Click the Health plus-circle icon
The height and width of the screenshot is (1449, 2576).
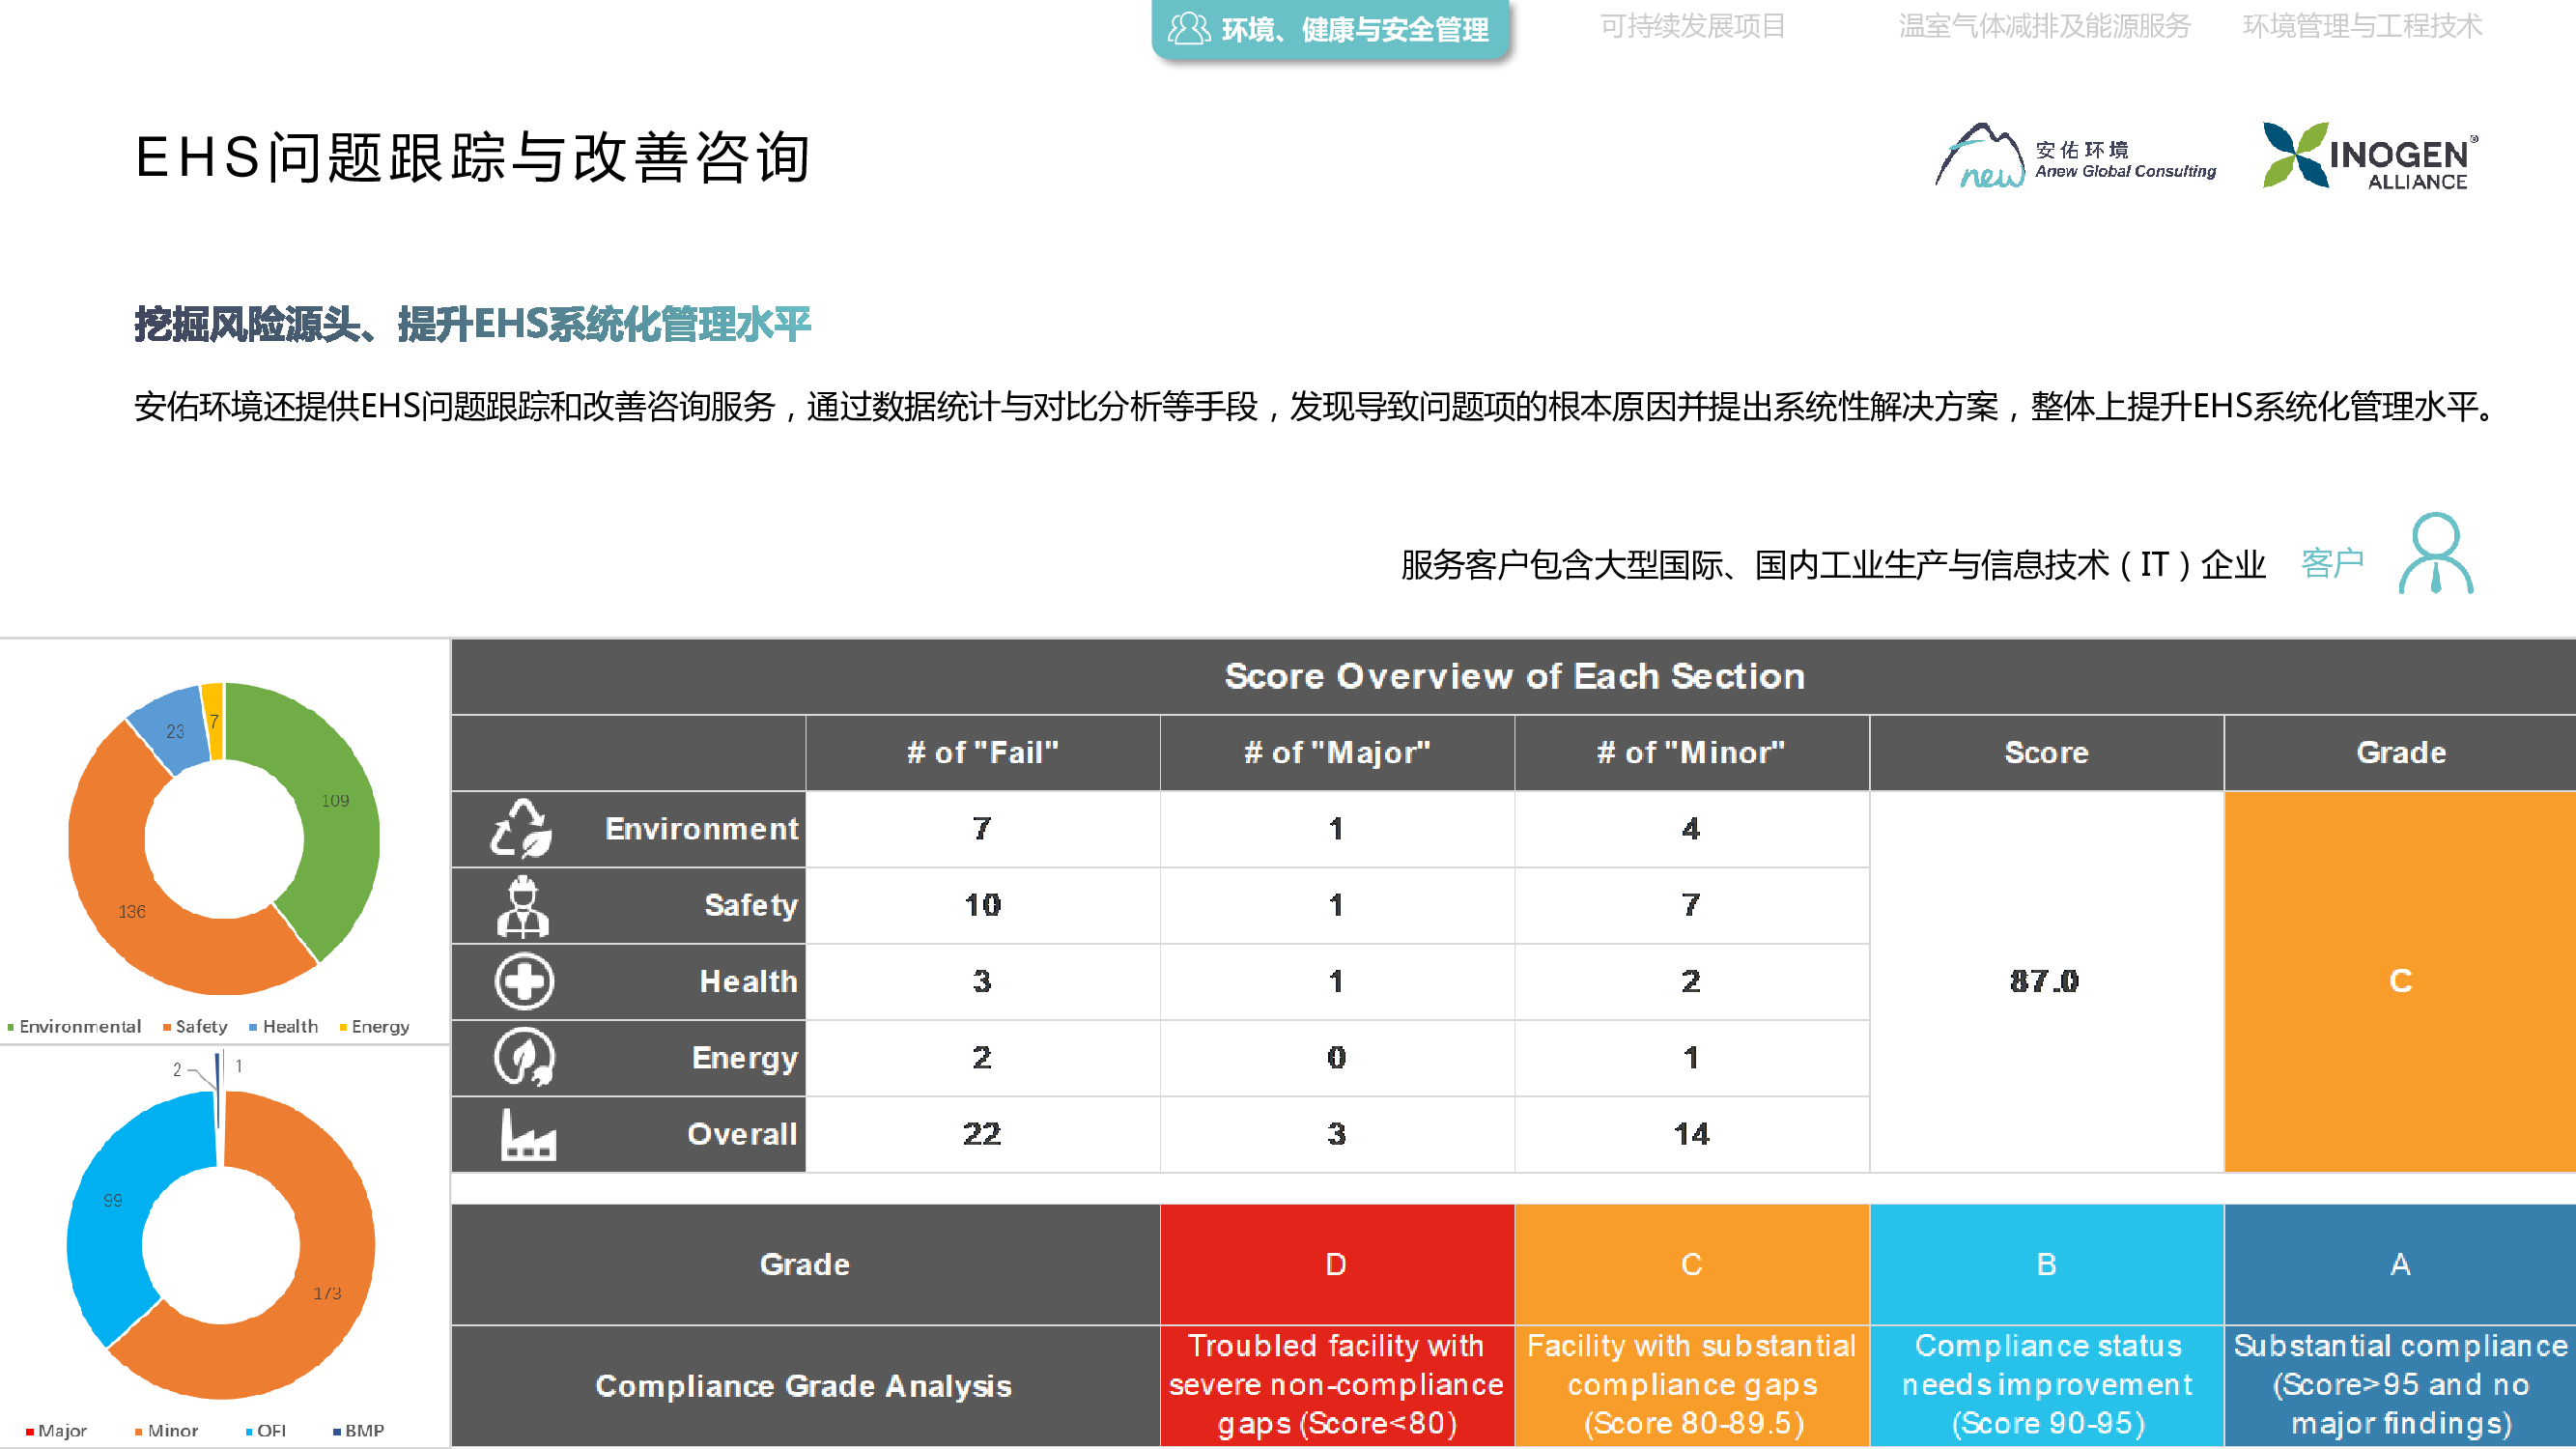[524, 982]
